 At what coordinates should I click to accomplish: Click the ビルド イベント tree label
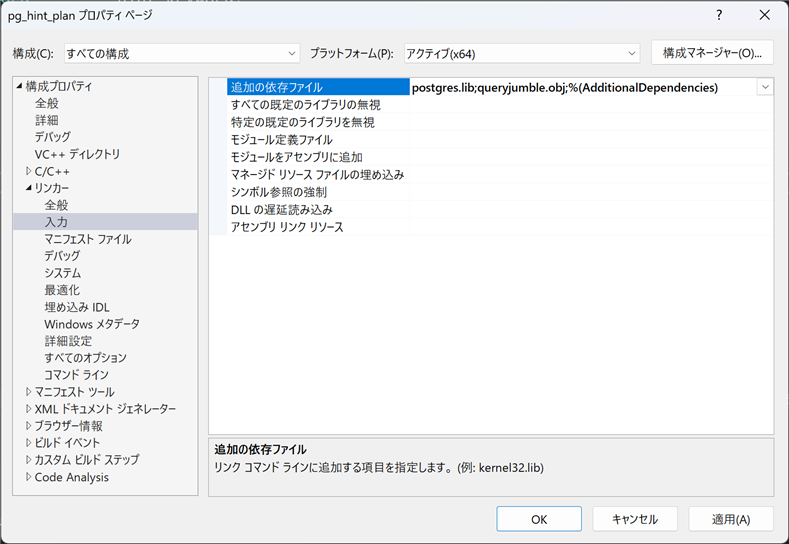tap(67, 443)
